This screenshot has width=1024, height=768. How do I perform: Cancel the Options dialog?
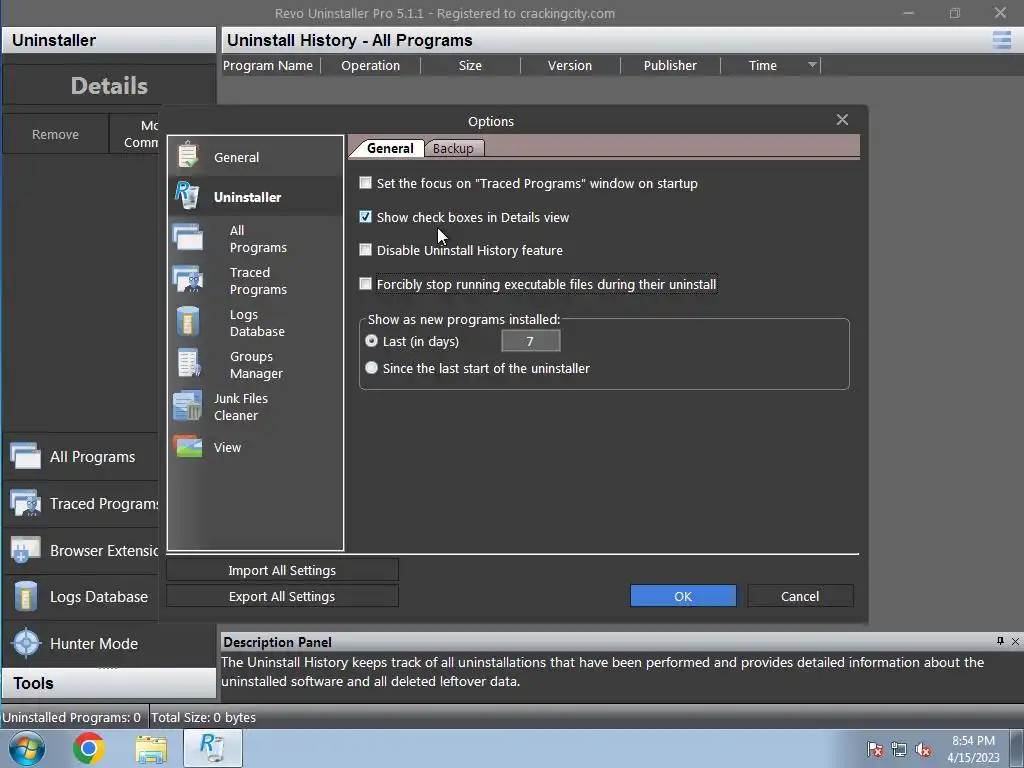click(800, 596)
